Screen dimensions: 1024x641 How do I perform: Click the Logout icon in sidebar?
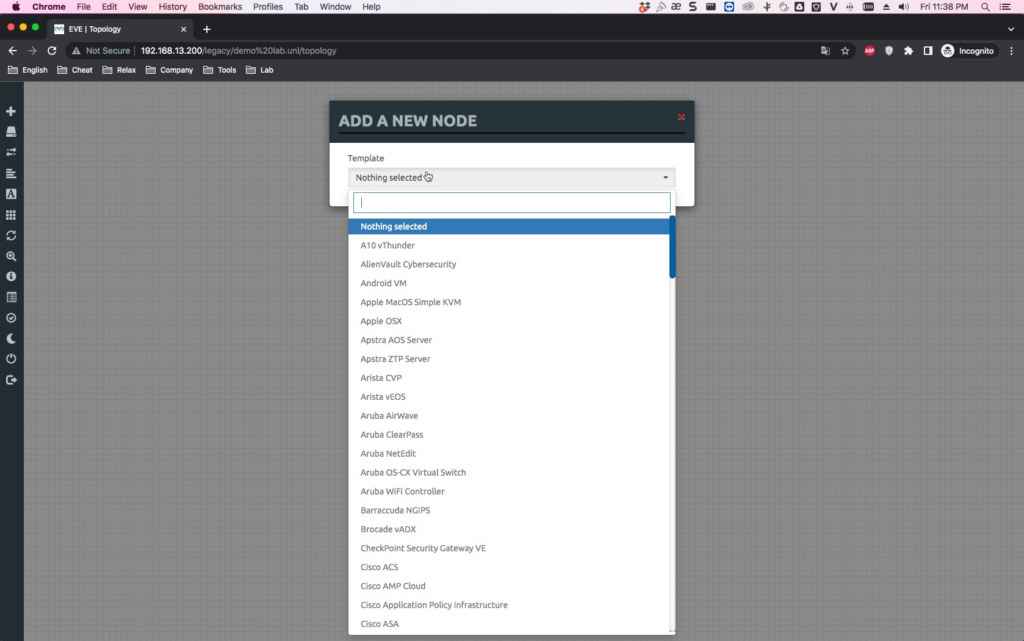click(x=11, y=380)
